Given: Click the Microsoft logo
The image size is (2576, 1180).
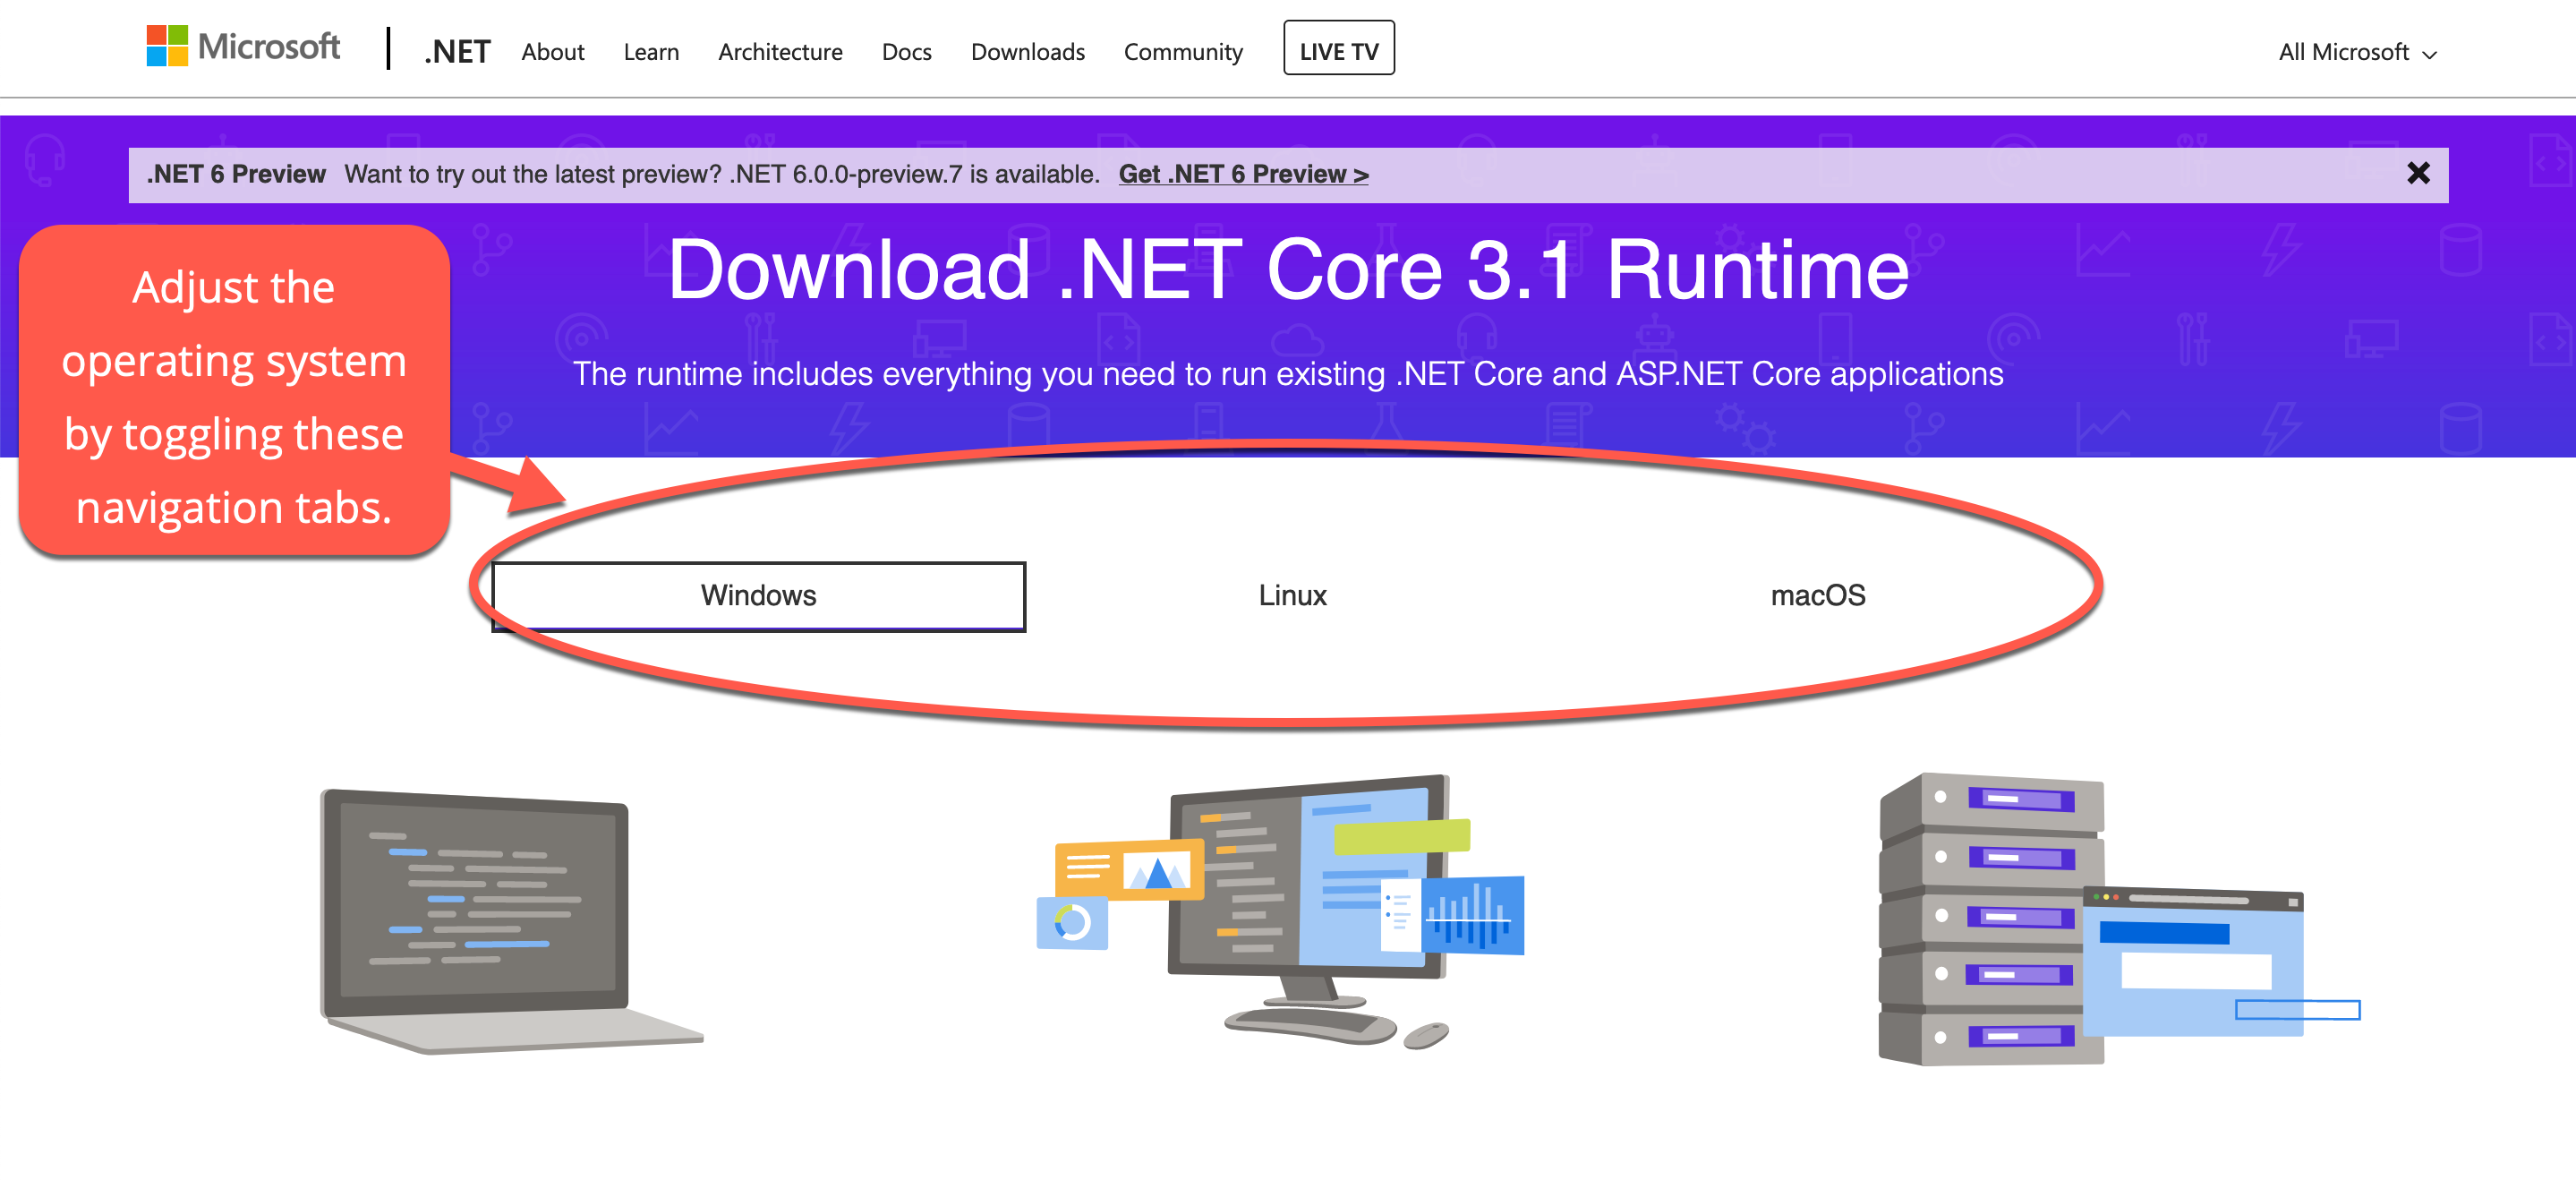Looking at the screenshot, I should (243, 47).
